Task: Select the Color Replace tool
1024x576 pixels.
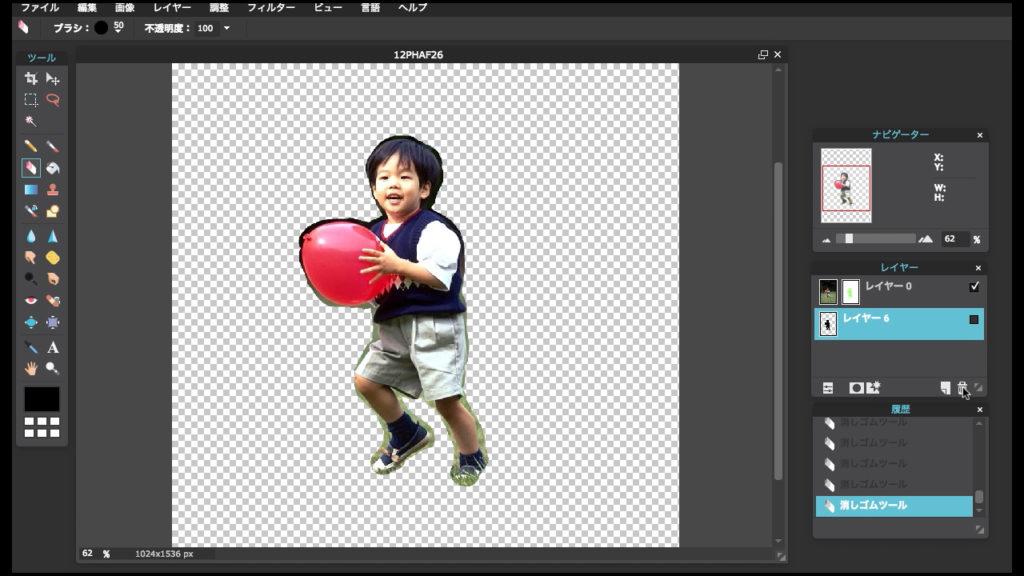Action: pyautogui.click(x=31, y=211)
